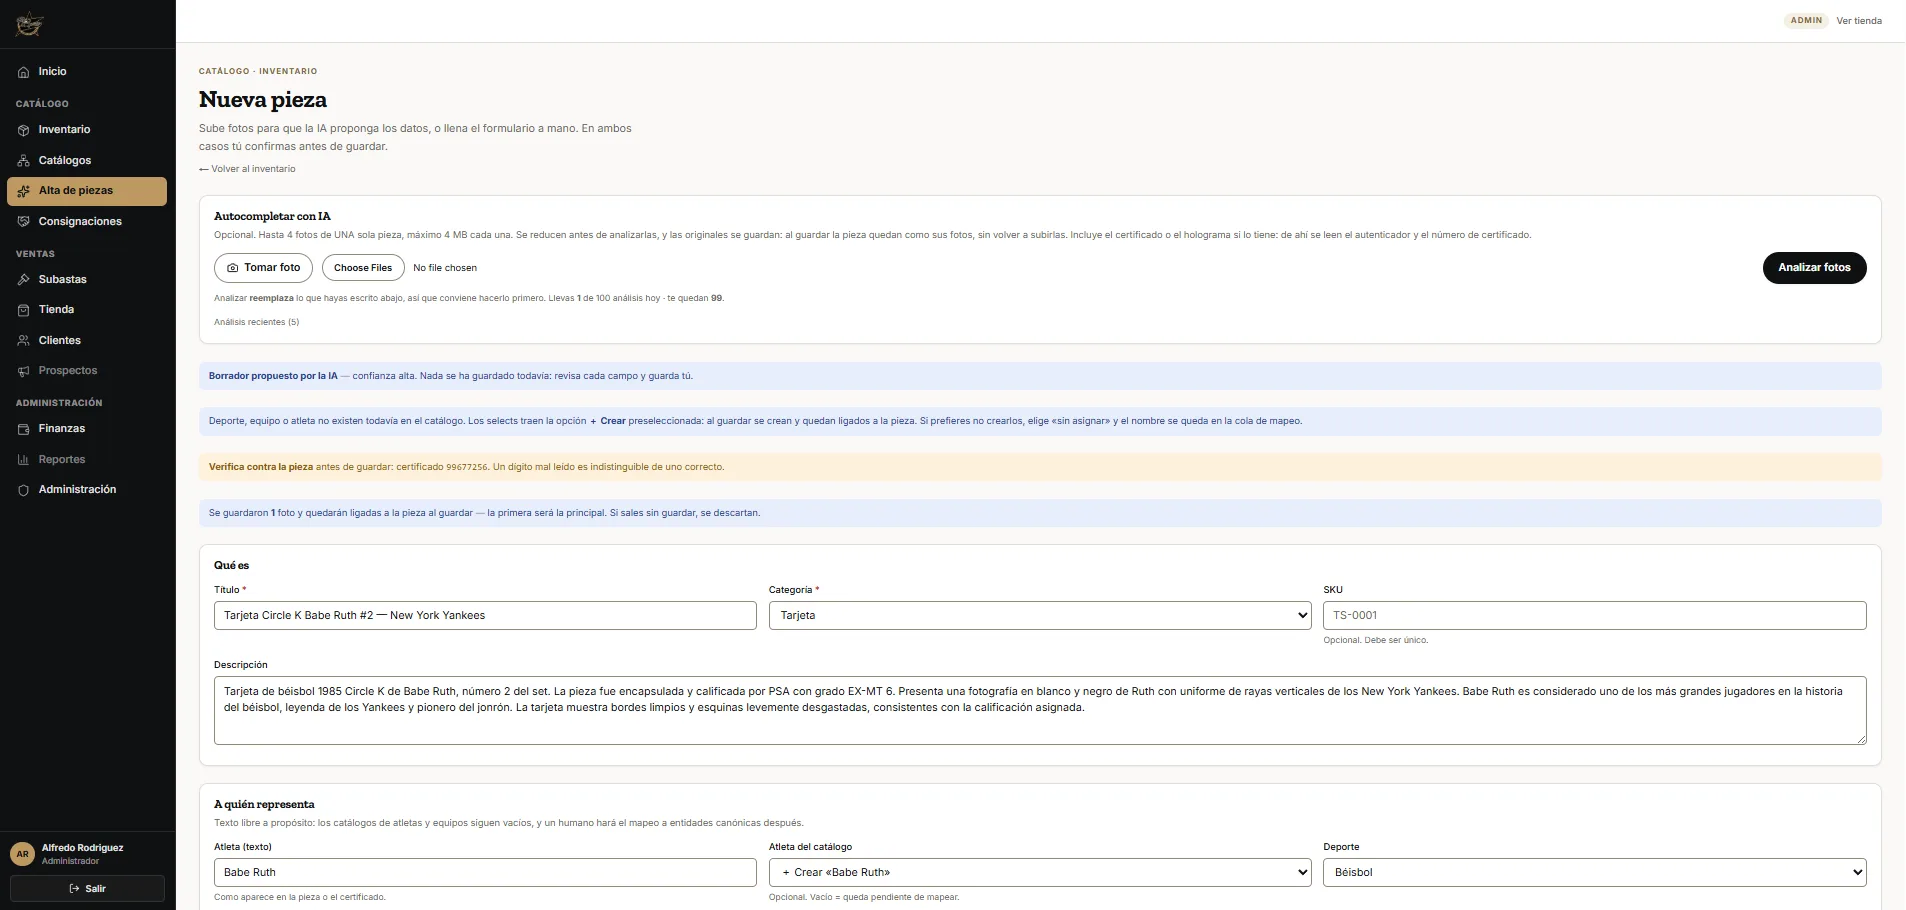Open Catálogos in the sidebar
Screen dimensions: 1906x910
(x=87, y=161)
